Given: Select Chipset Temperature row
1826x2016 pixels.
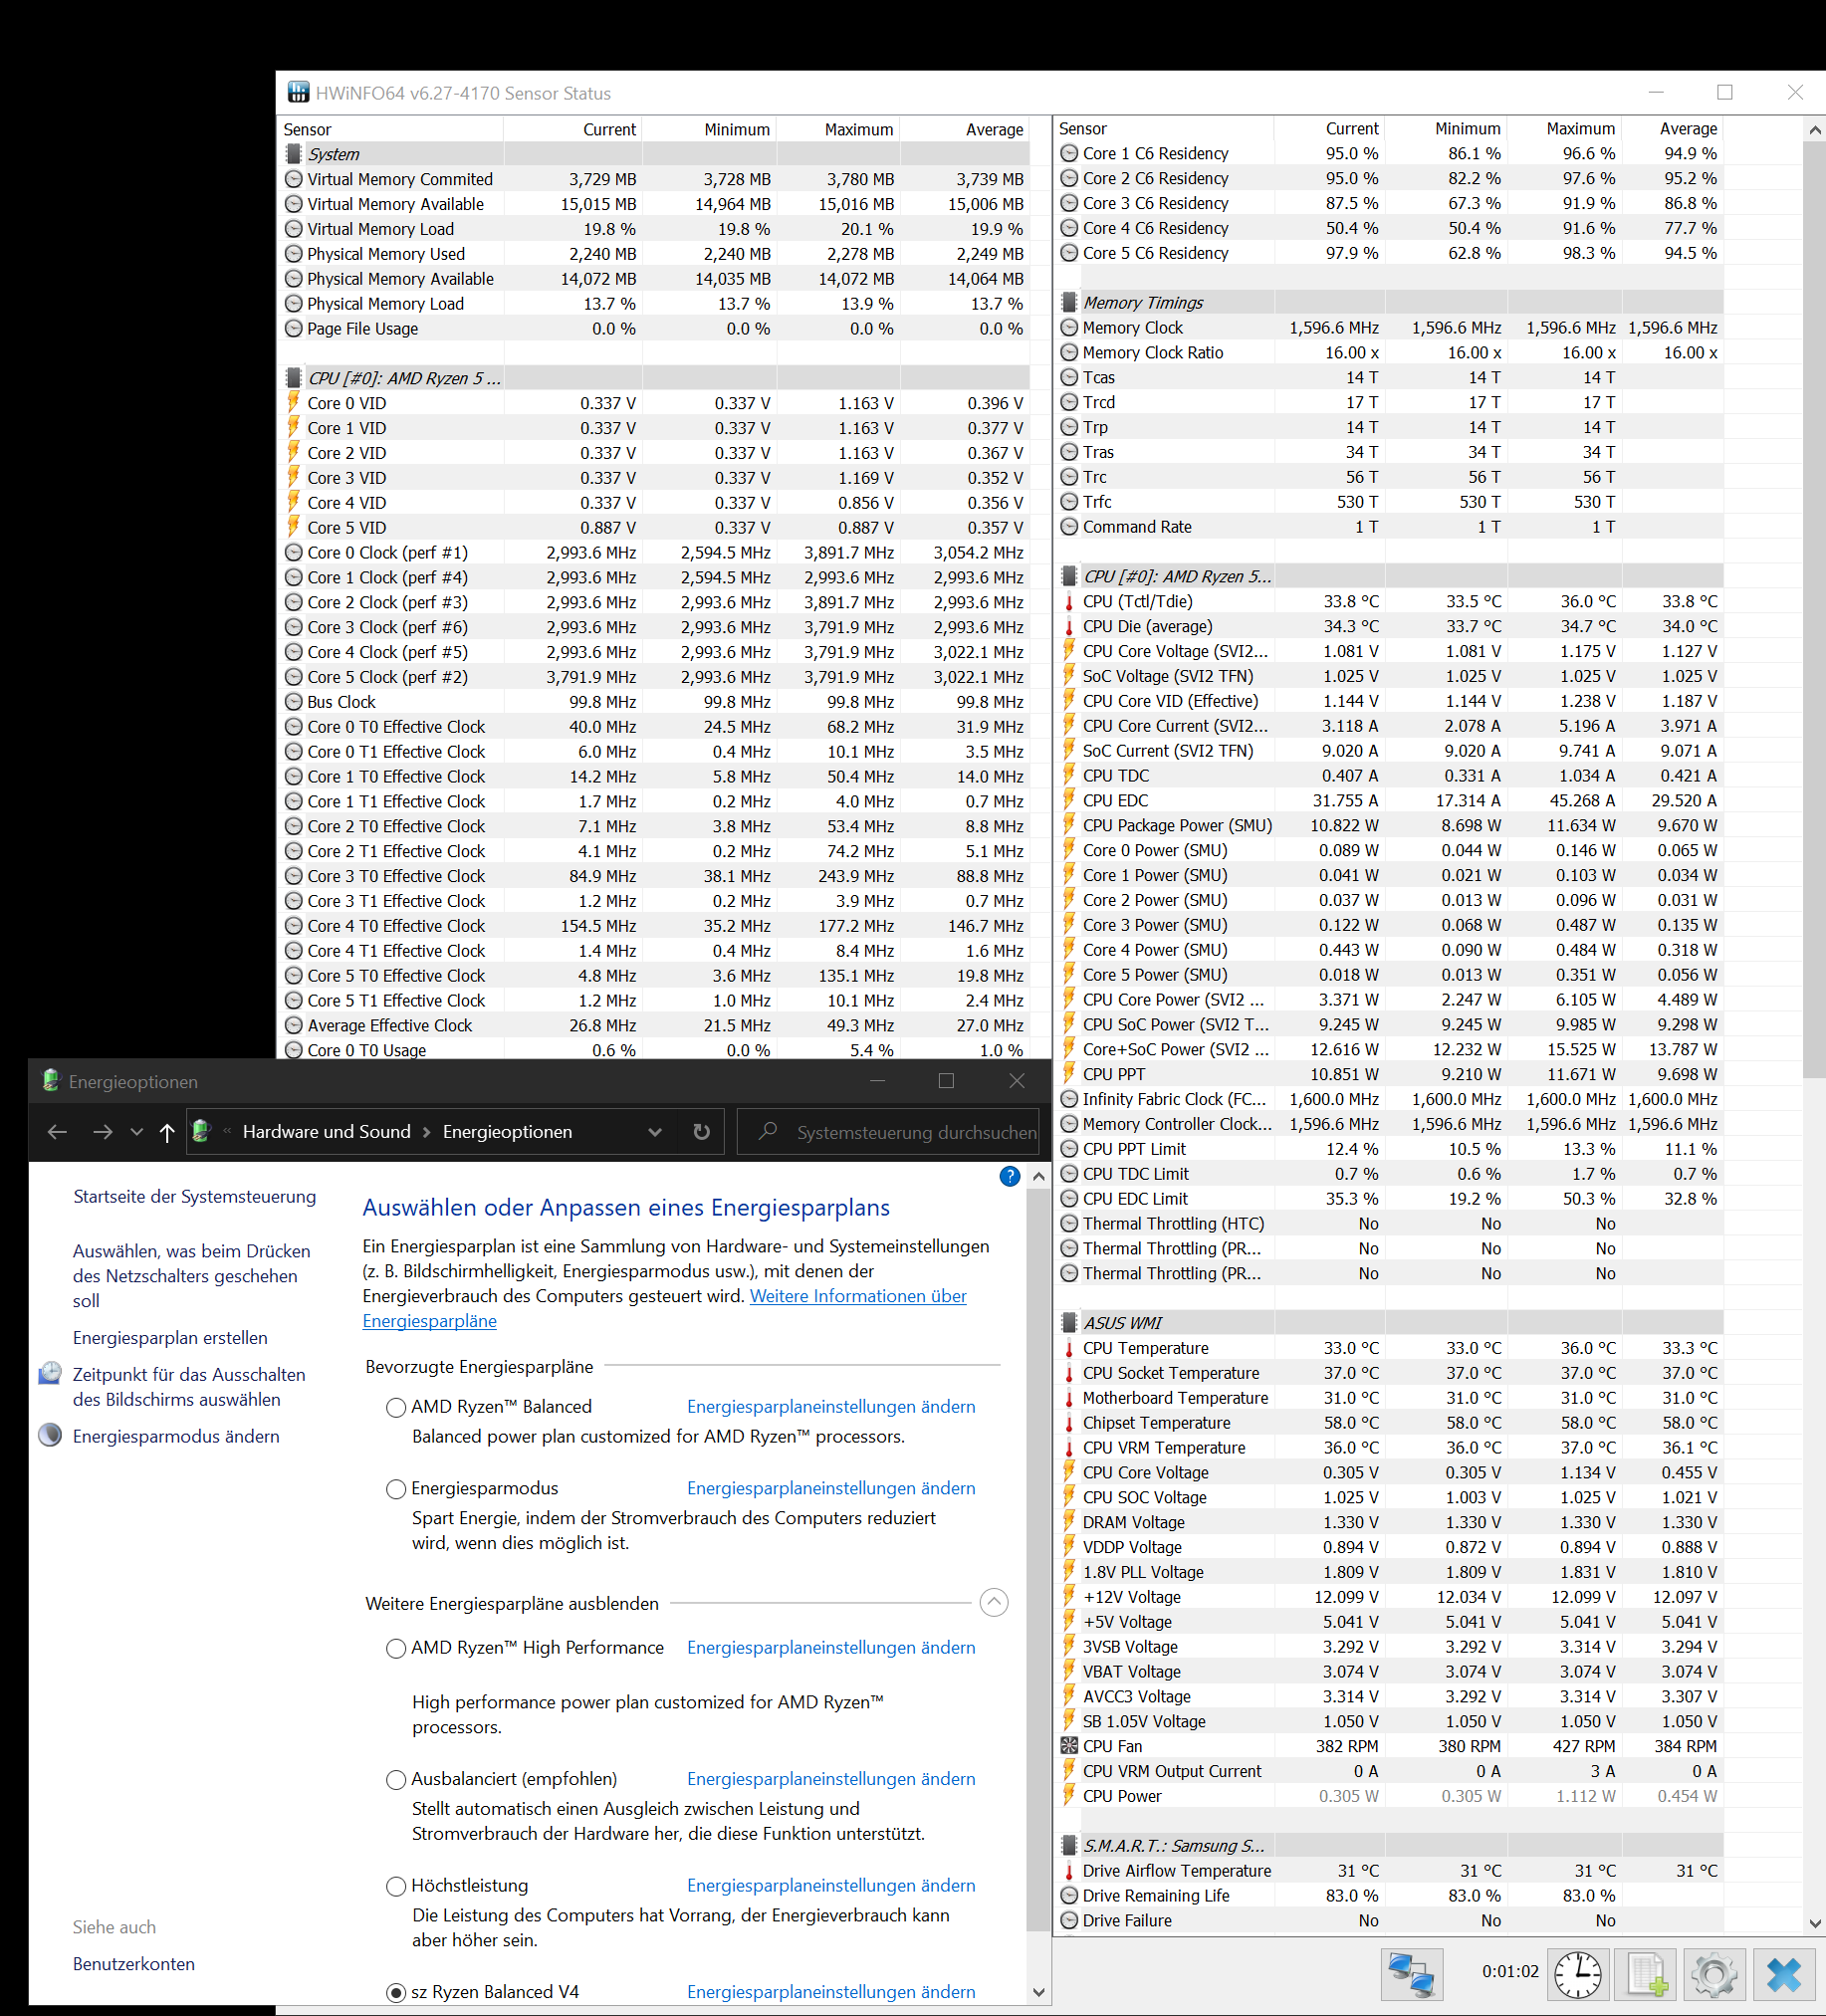Looking at the screenshot, I should coord(1390,1422).
